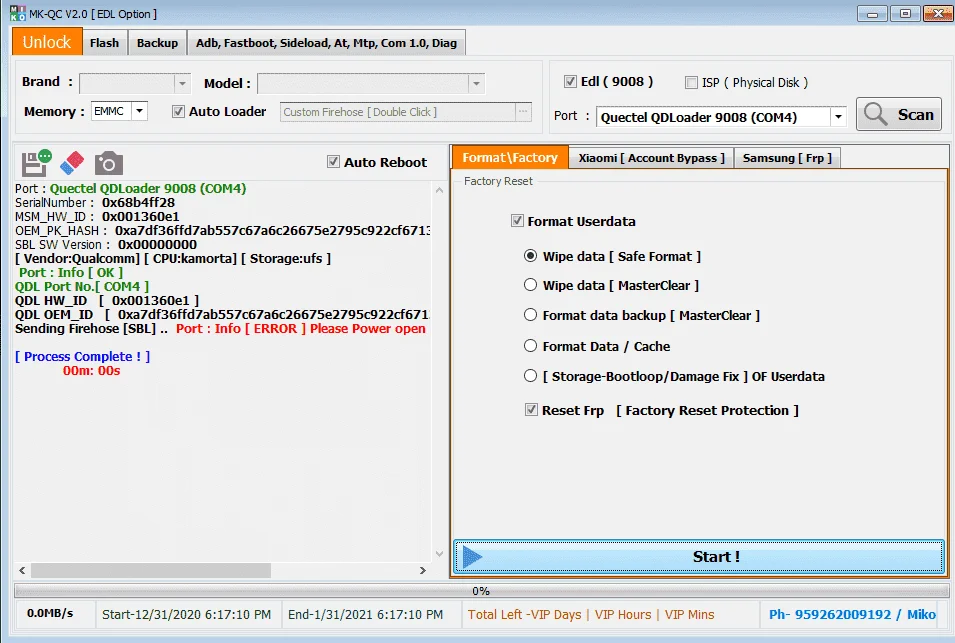Screen dimensions: 955x643
Task: Open the Adb, Fastboot, Sideload tab
Action: pyautogui.click(x=326, y=43)
